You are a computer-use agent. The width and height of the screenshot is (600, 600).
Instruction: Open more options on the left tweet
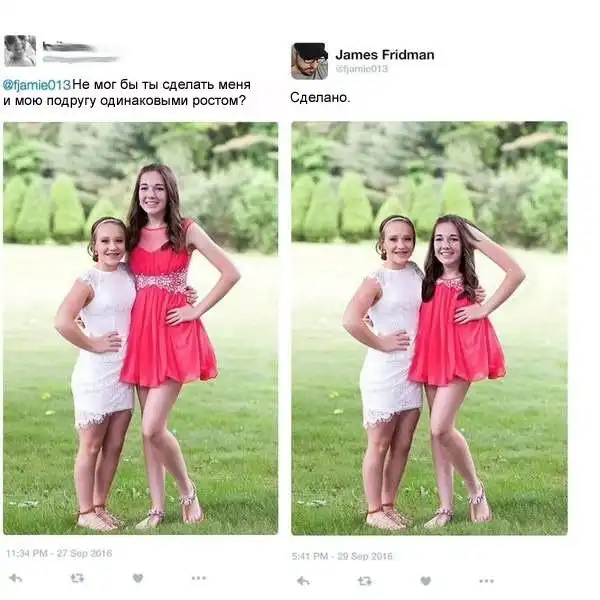pyautogui.click(x=199, y=578)
